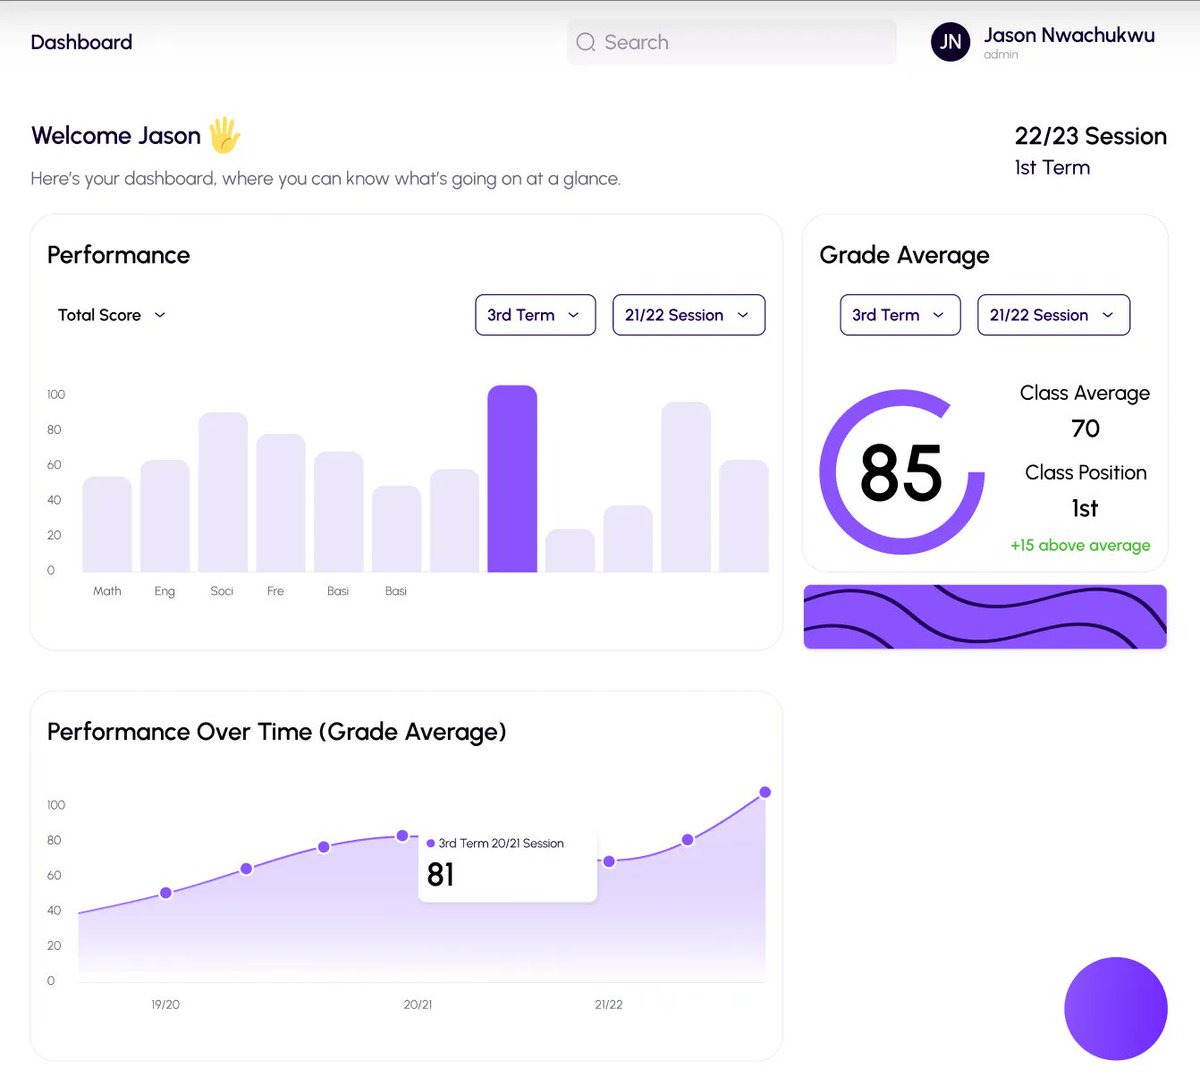
Task: Click the 20/21 axis label
Action: coord(418,1004)
